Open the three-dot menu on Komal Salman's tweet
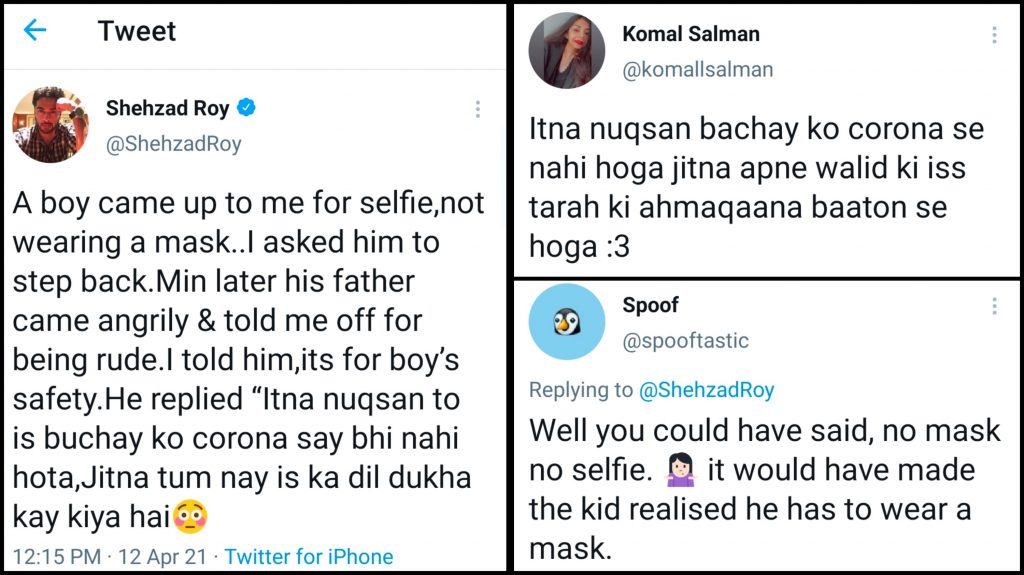This screenshot has width=1024, height=575. pyautogui.click(x=994, y=35)
